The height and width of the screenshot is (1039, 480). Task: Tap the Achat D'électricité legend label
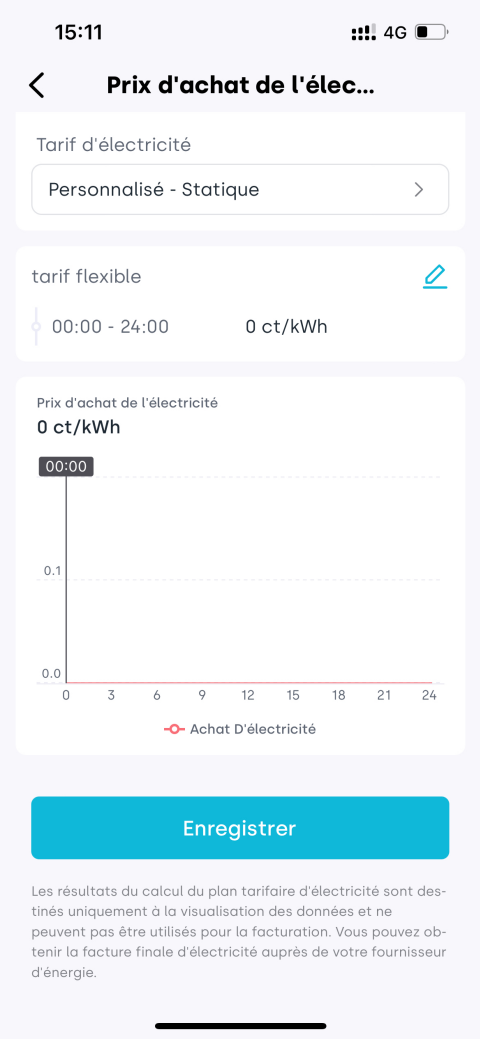[253, 730]
